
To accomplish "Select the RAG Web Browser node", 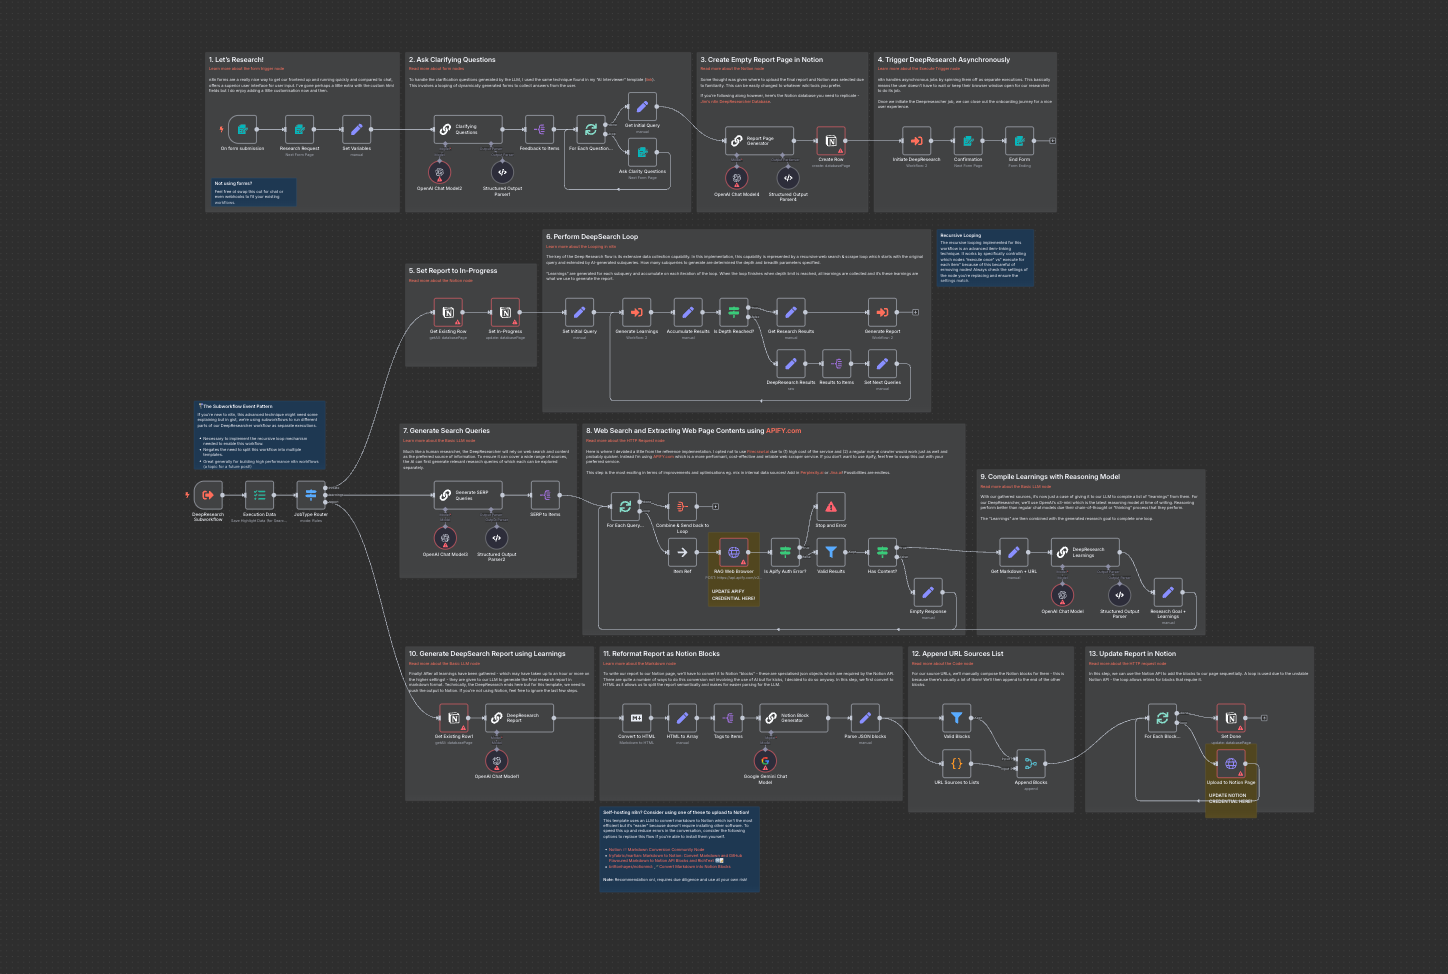I will point(733,552).
